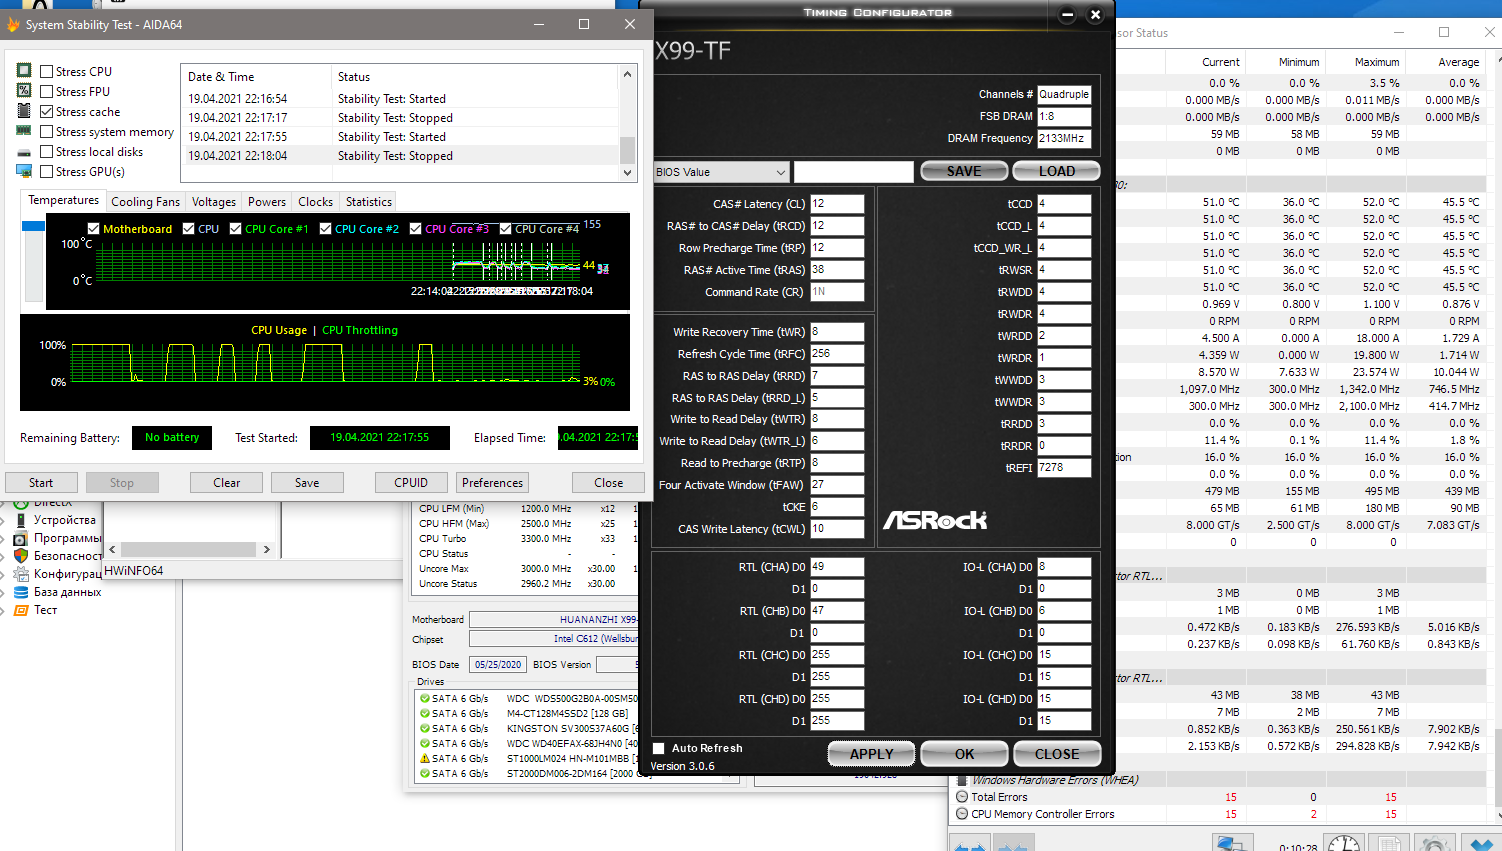Click the Clear button in stability test

[x=227, y=482]
